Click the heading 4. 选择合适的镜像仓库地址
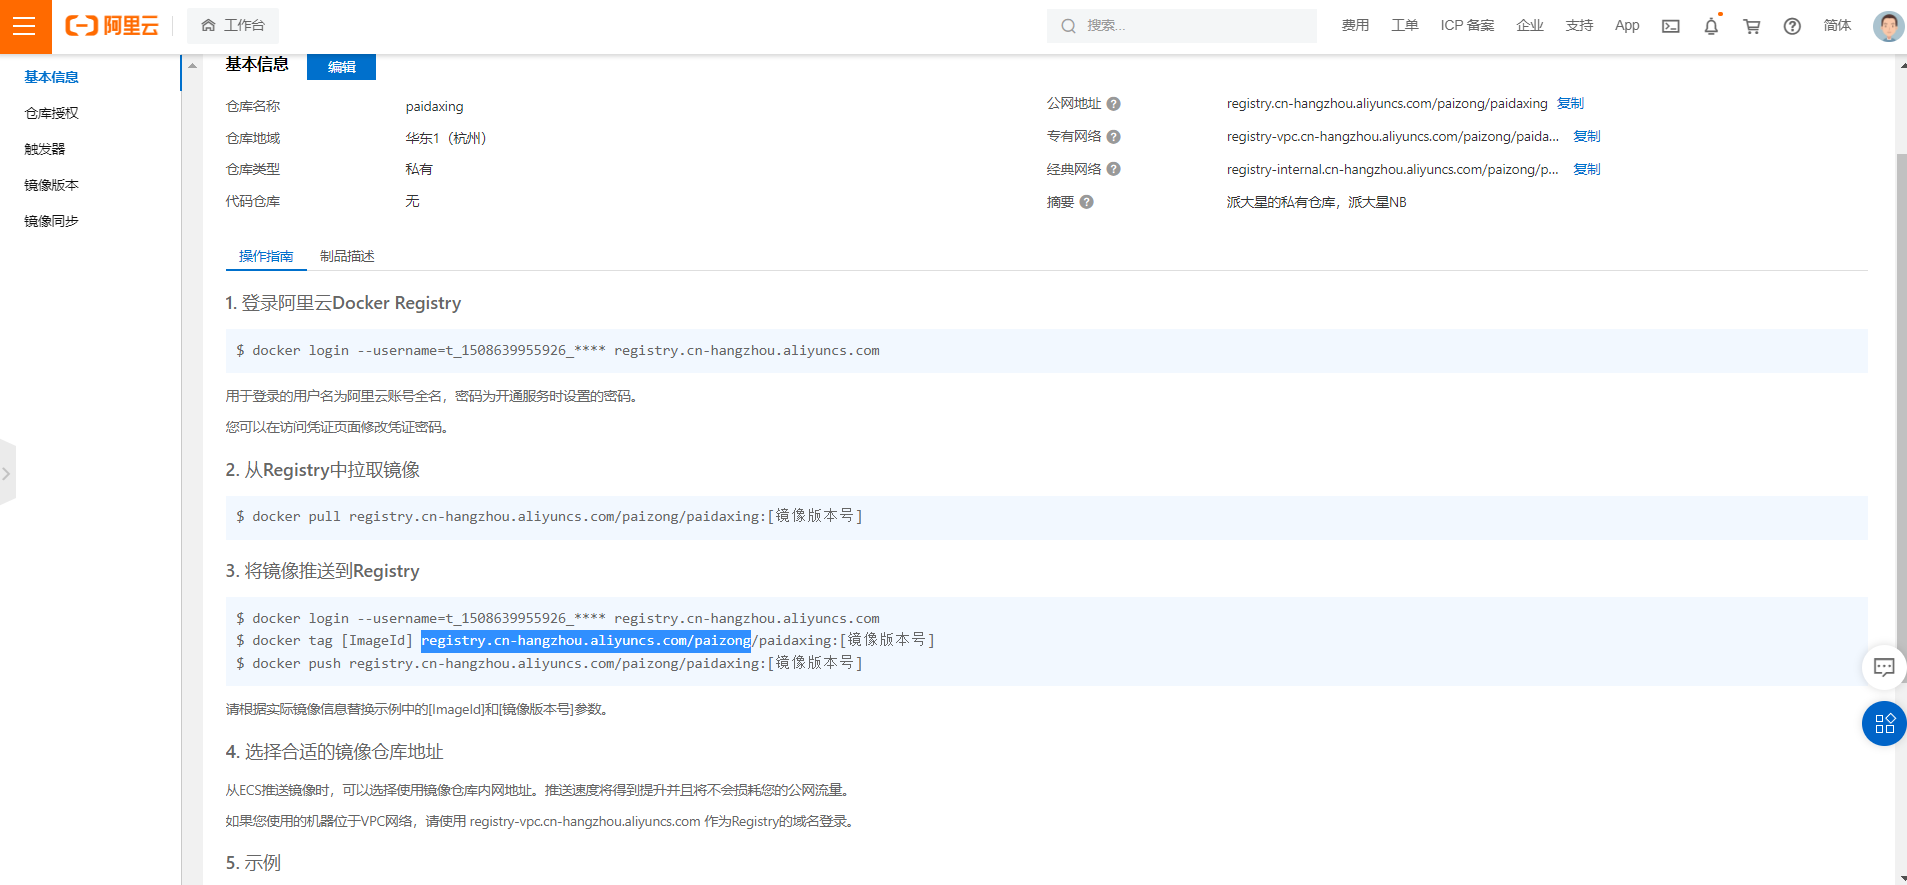This screenshot has height=885, width=1907. (334, 752)
